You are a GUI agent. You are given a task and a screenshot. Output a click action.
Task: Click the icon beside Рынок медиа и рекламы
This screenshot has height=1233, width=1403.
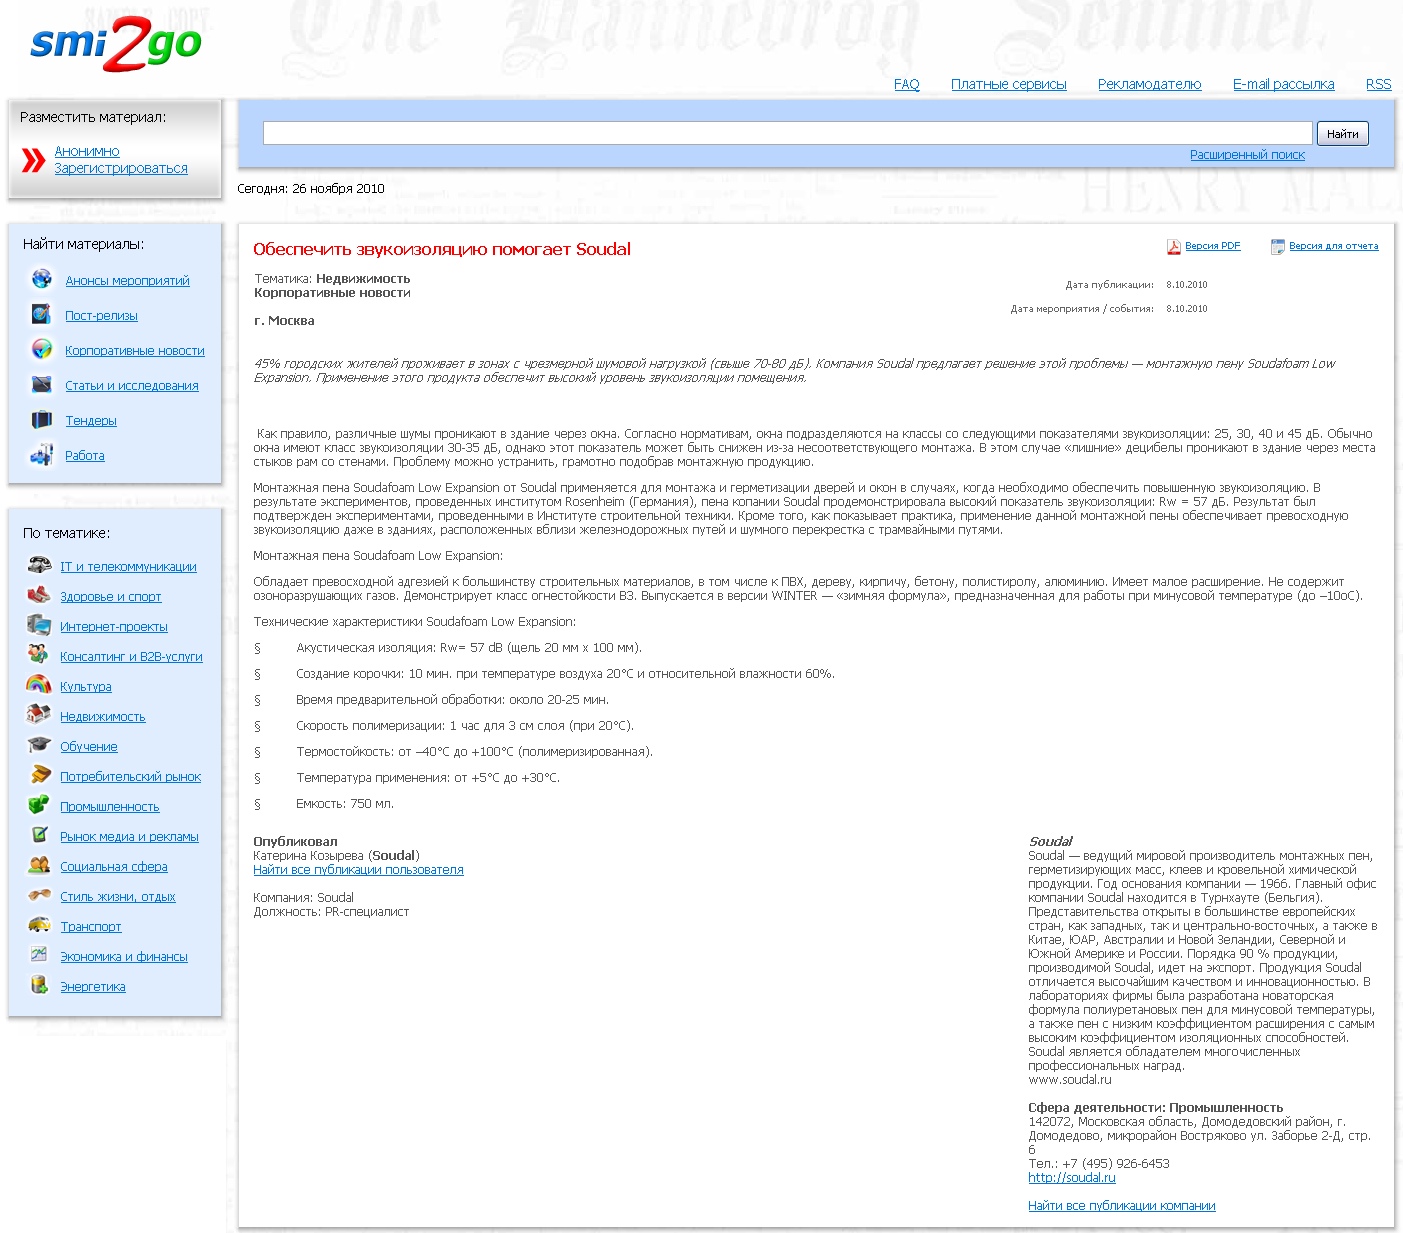39,835
